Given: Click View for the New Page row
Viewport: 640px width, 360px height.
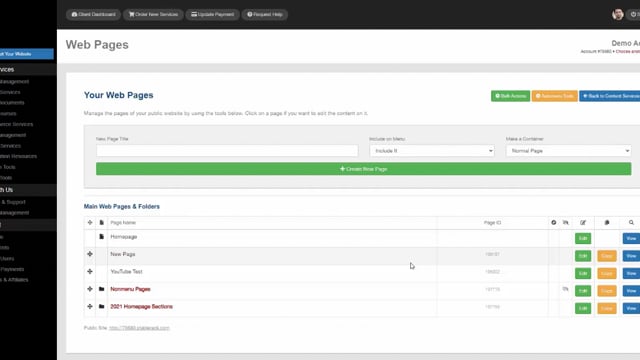Looking at the screenshot, I should tap(631, 256).
